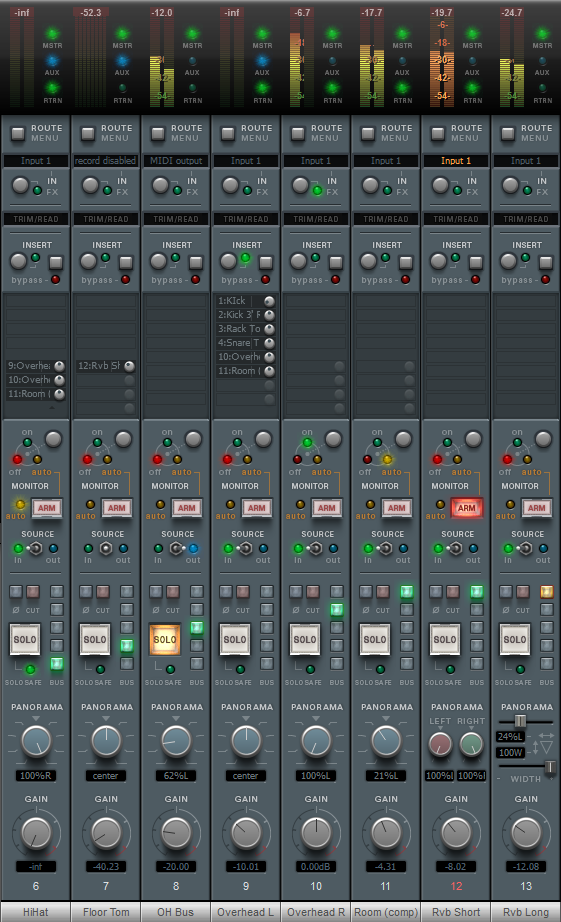The image size is (561, 922).
Task: Click the INSERT enable LED on Overhead L
Action: [245, 258]
